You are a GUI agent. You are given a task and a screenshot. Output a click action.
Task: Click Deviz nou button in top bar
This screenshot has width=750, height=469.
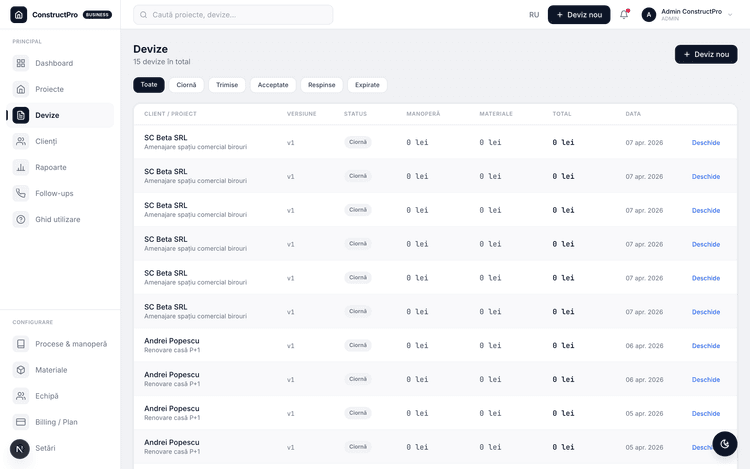pos(579,15)
